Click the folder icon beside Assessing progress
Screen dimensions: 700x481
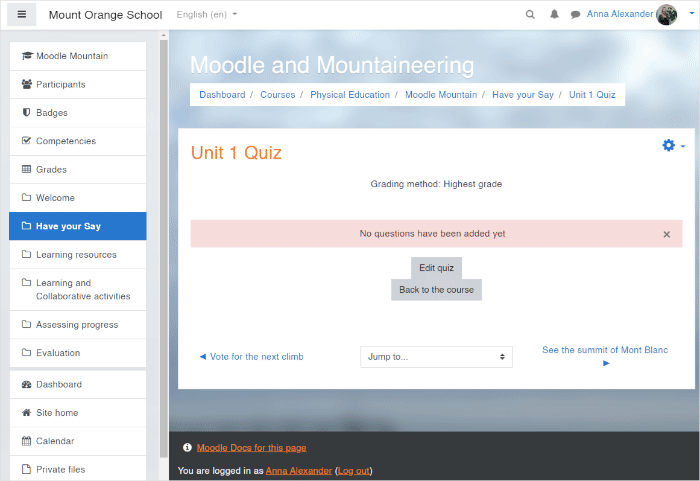[x=26, y=324]
